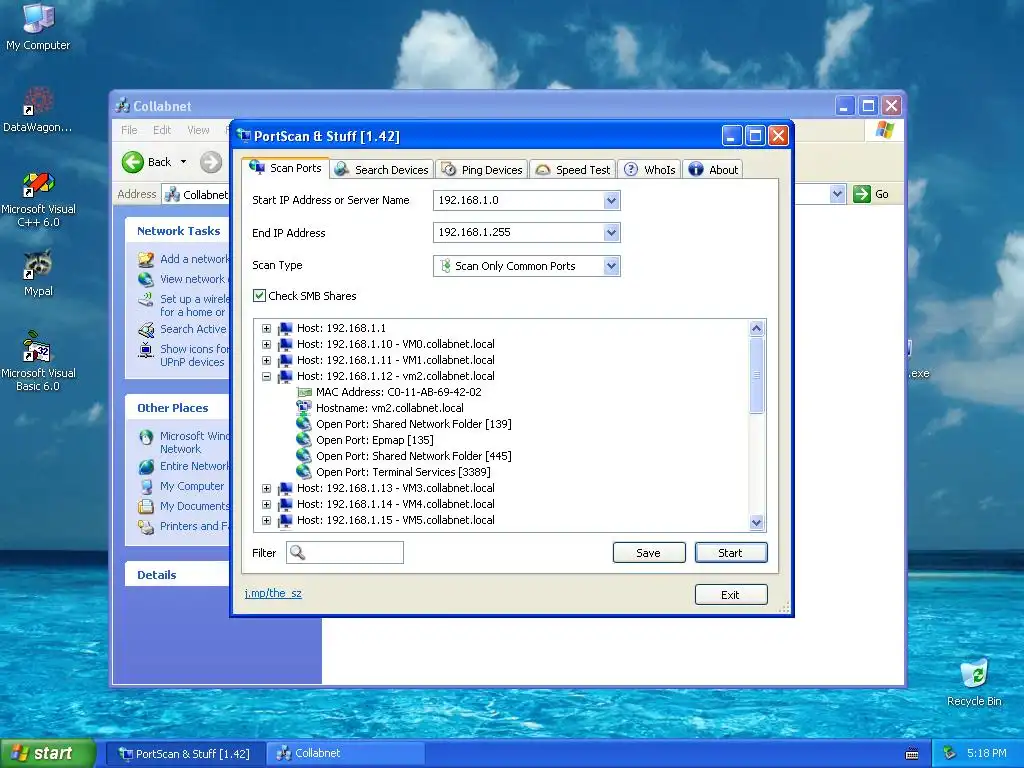Click the system tray network icon
1024x768 pixels.
point(949,753)
